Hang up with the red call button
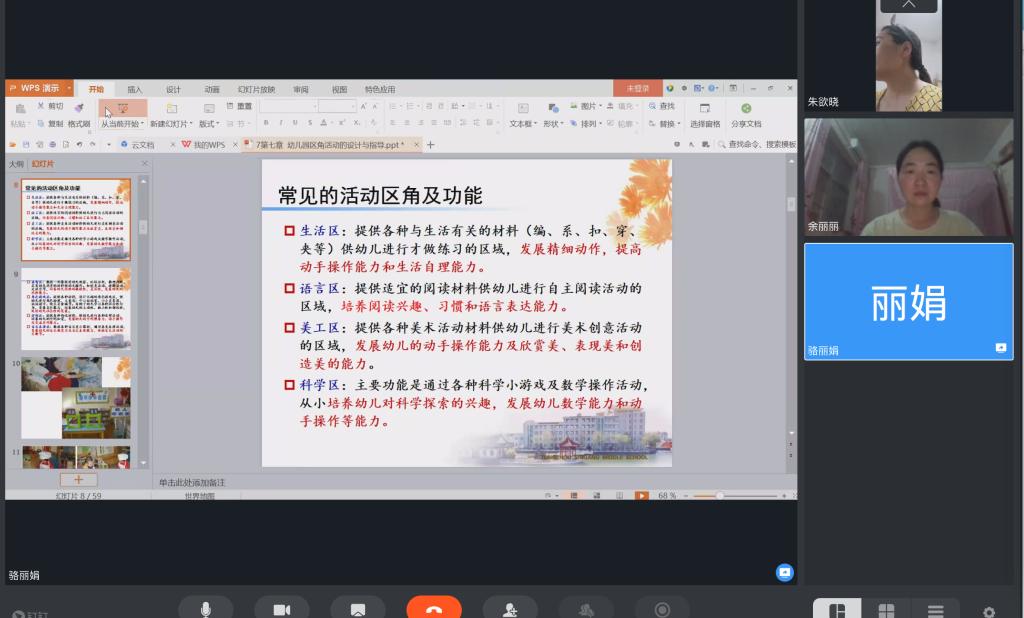 (434, 608)
